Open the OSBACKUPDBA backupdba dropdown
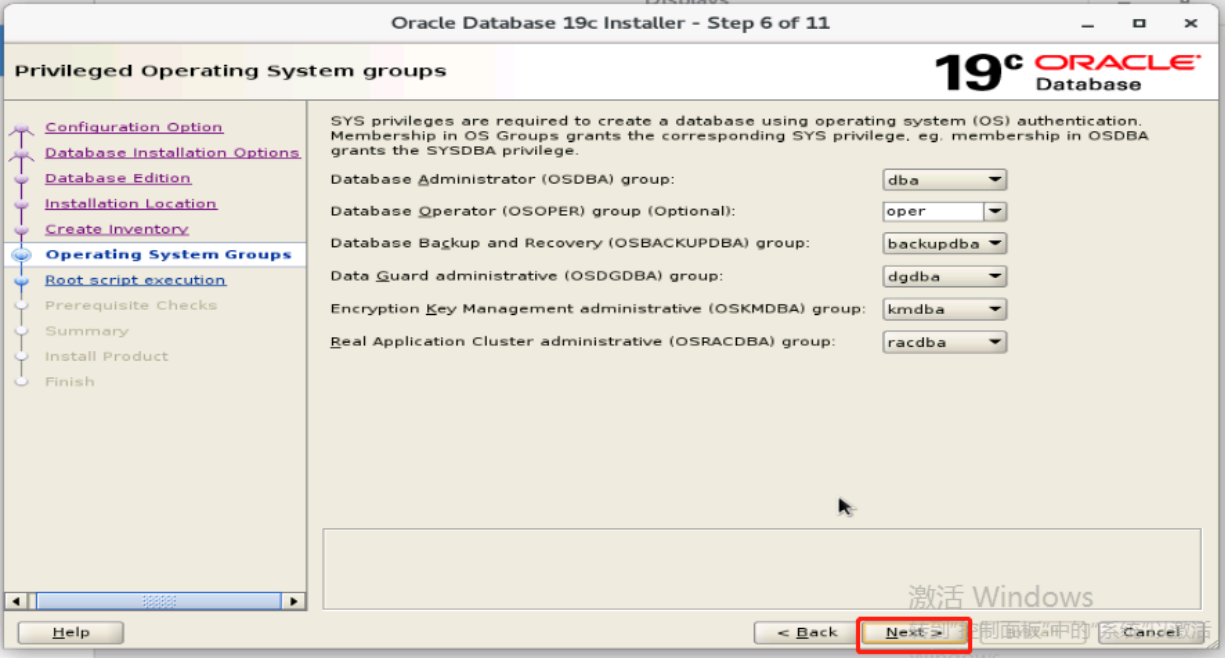The width and height of the screenshot is (1225, 658). 945,244
